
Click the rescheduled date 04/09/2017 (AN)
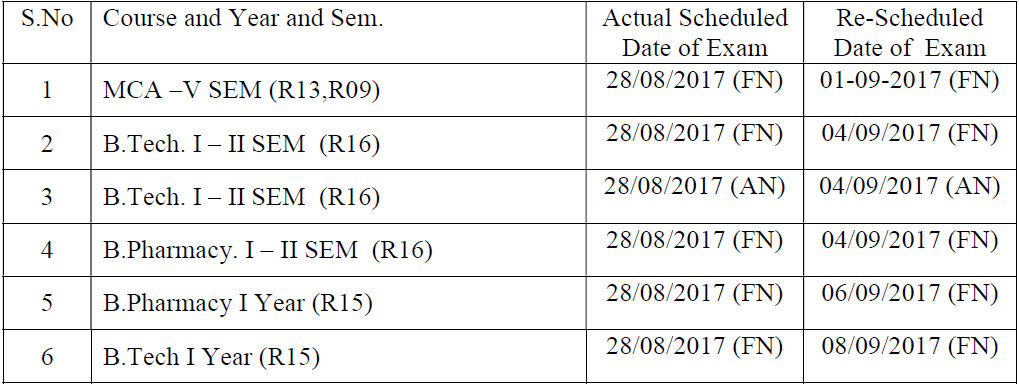(x=909, y=187)
